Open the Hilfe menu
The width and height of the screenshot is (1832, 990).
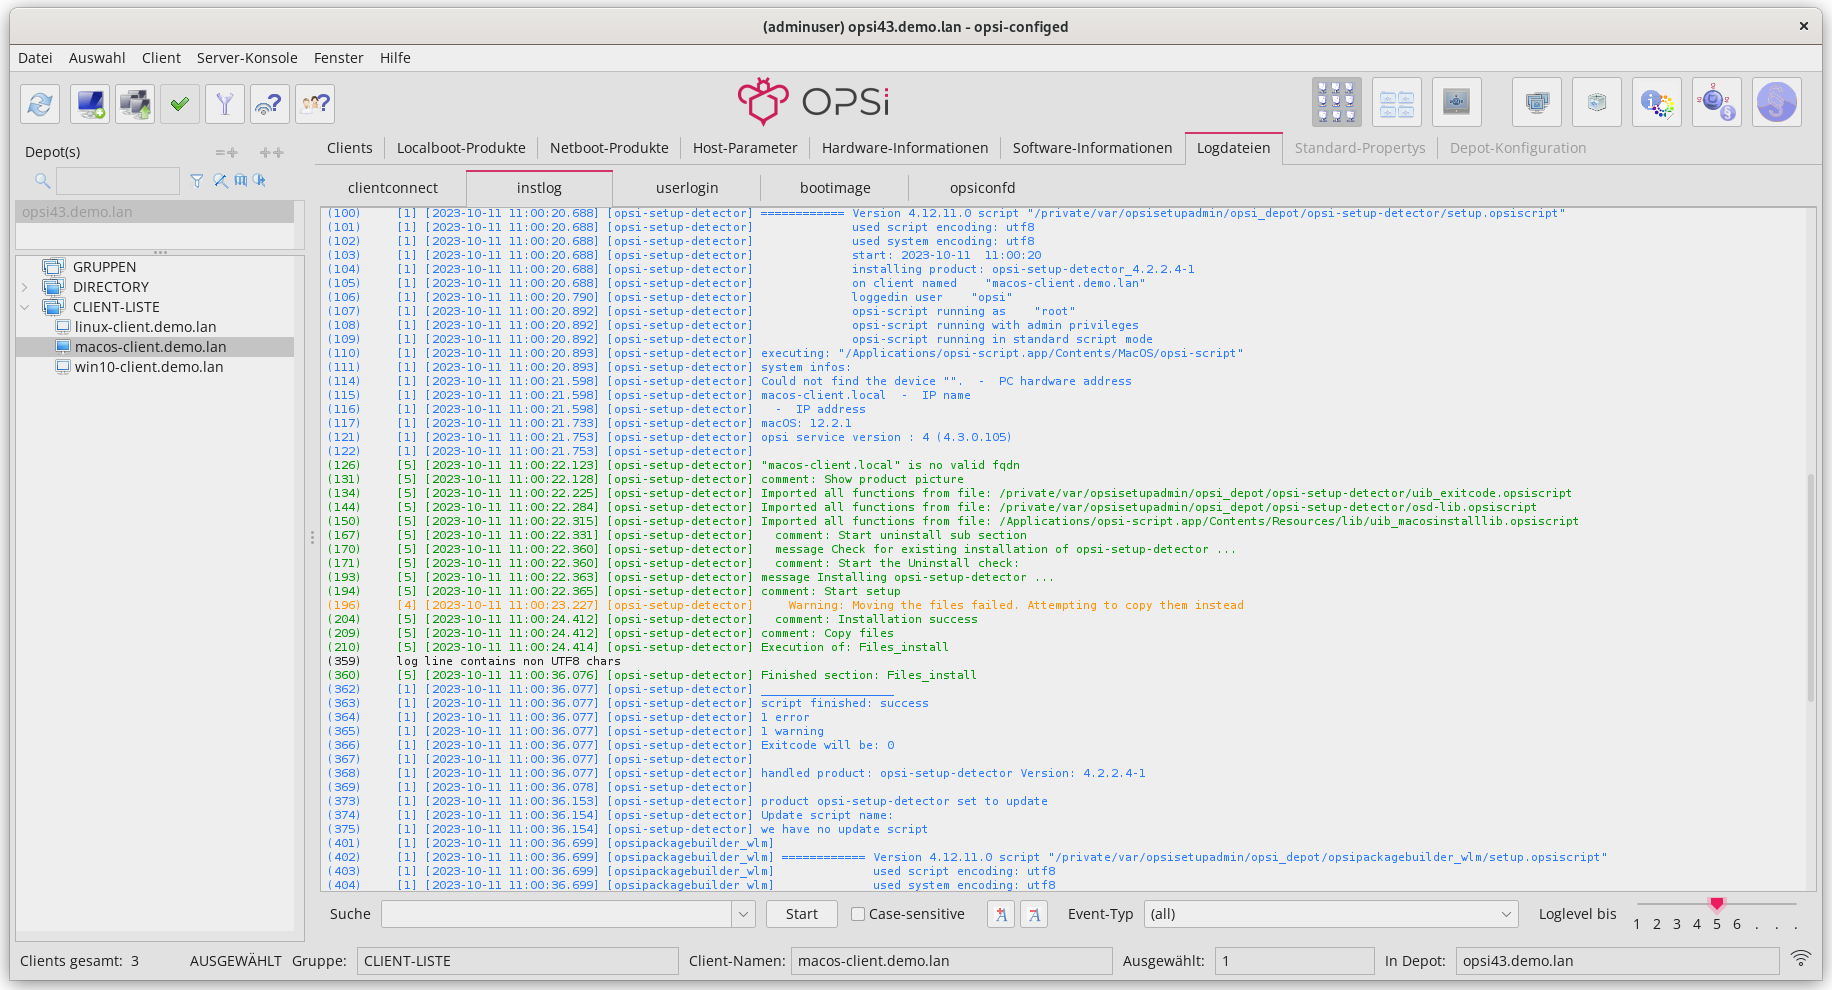point(395,58)
